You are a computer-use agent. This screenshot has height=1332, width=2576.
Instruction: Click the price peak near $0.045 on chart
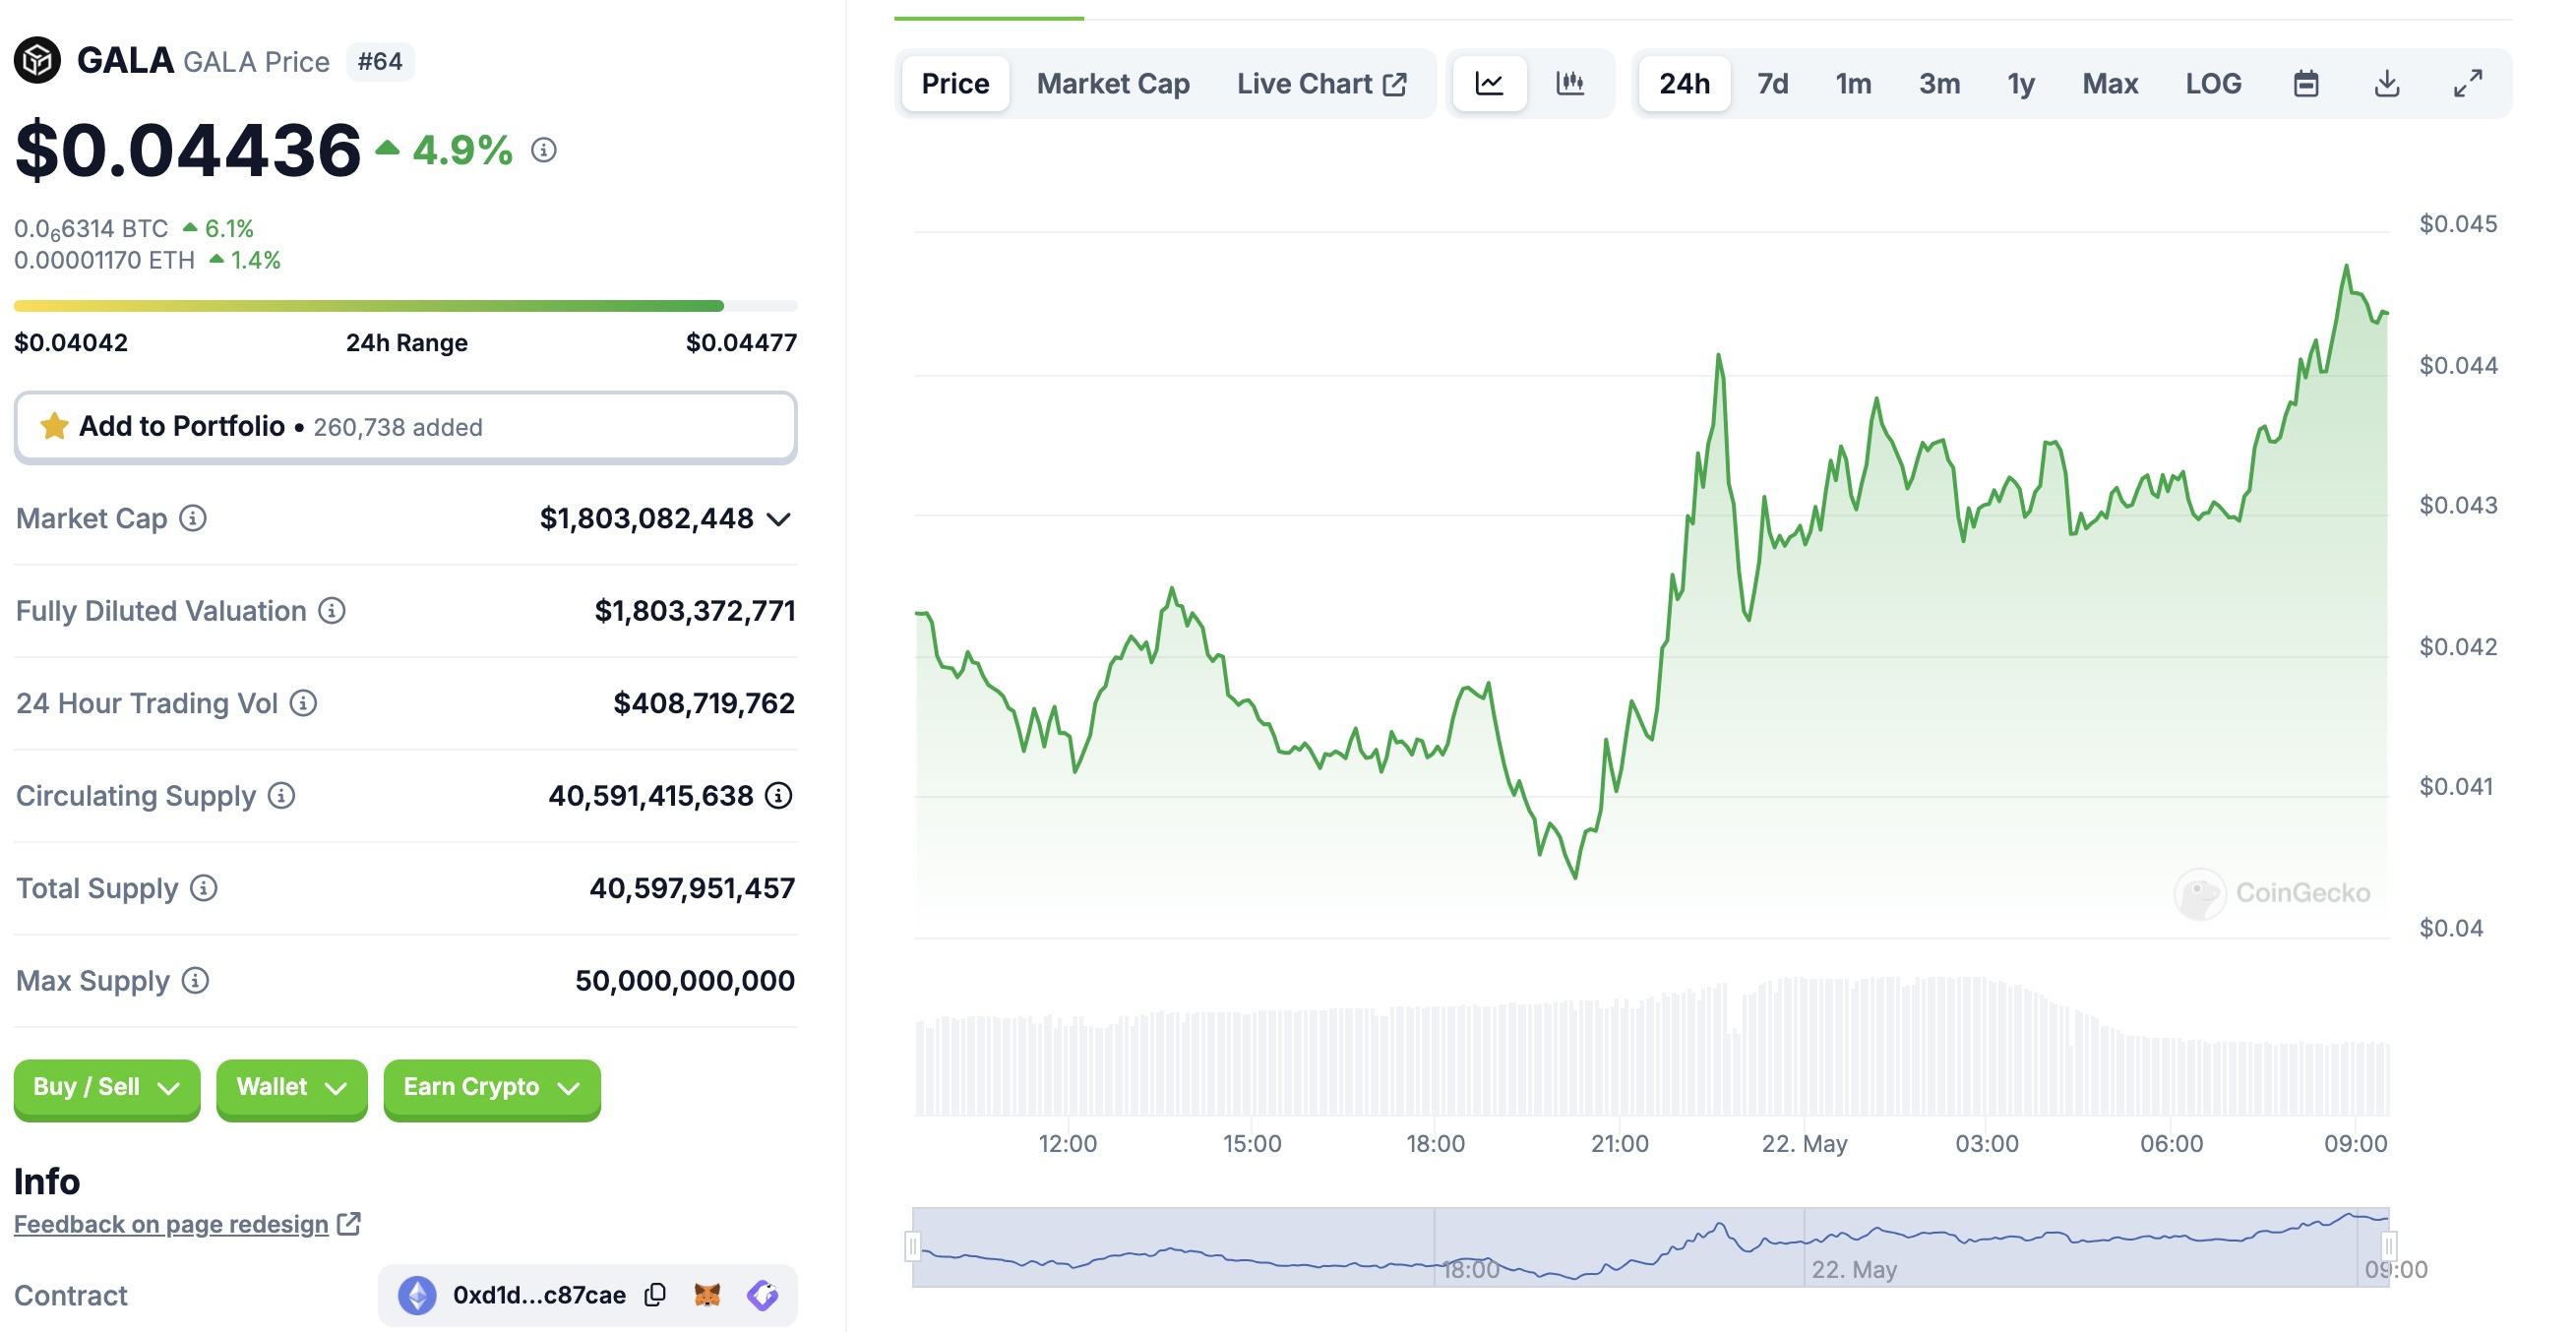2346,267
